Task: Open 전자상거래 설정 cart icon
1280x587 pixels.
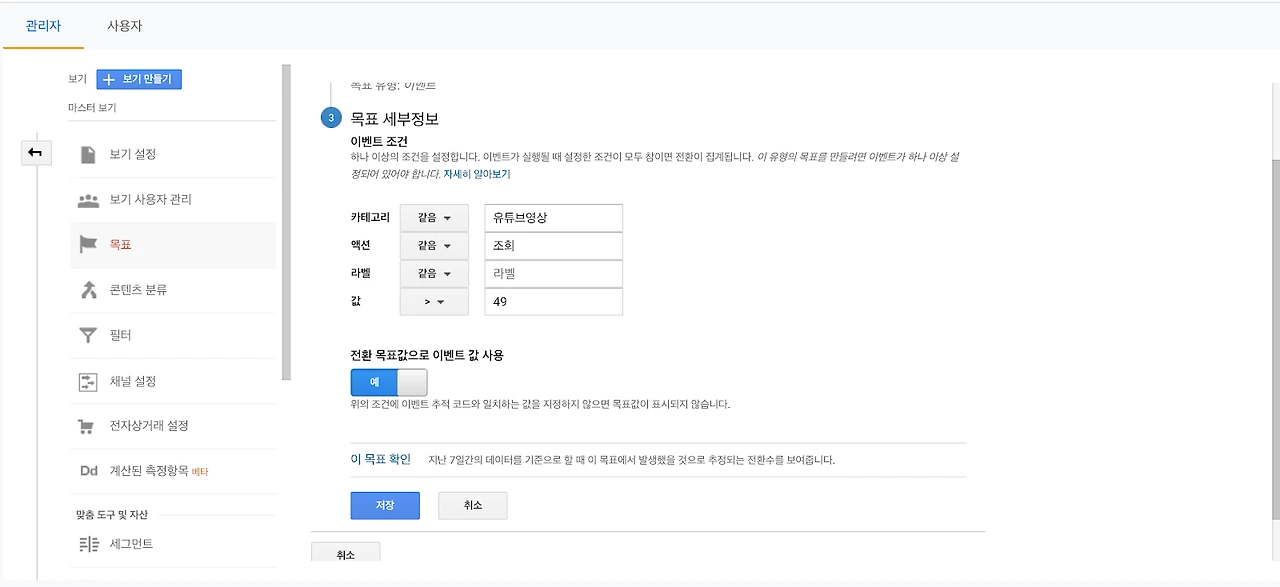Action: 89,426
